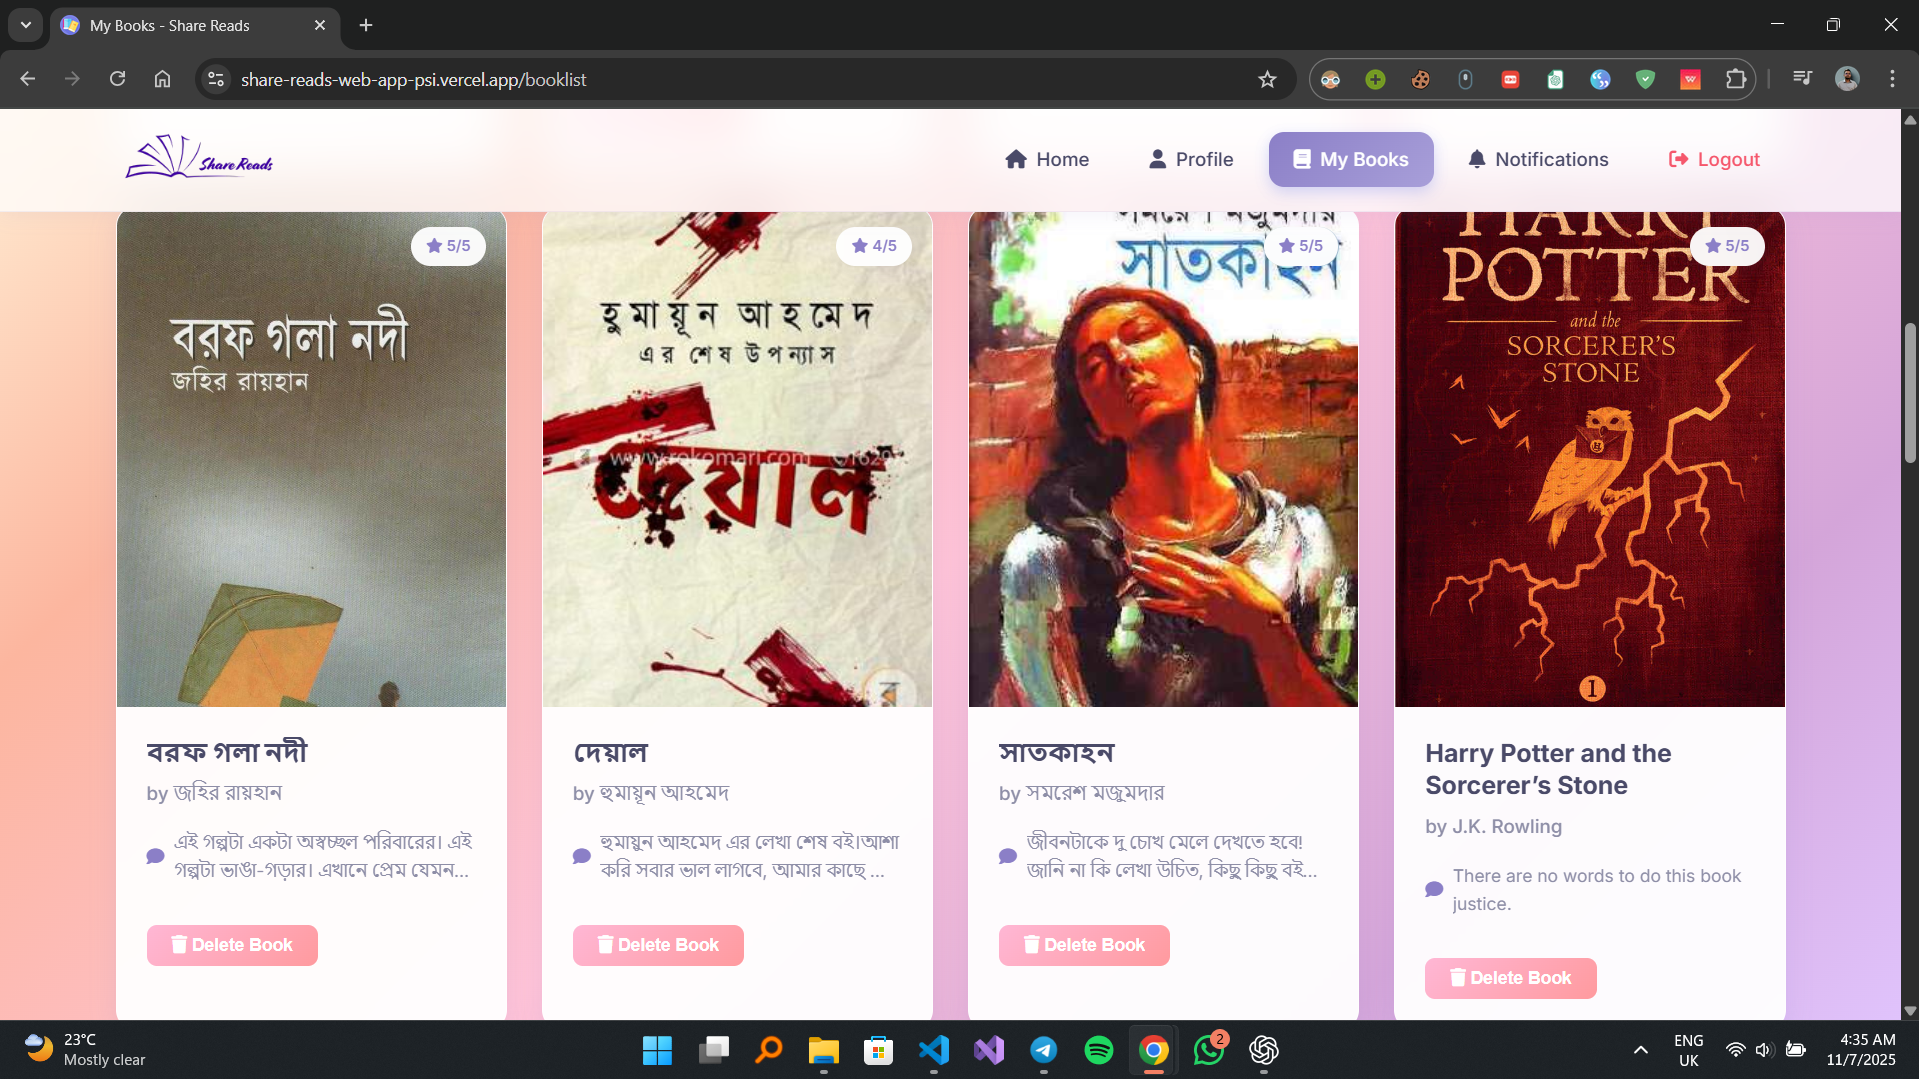Image resolution: width=1919 pixels, height=1079 pixels.
Task: Open the browser extensions puzzle icon
Action: tap(1737, 79)
